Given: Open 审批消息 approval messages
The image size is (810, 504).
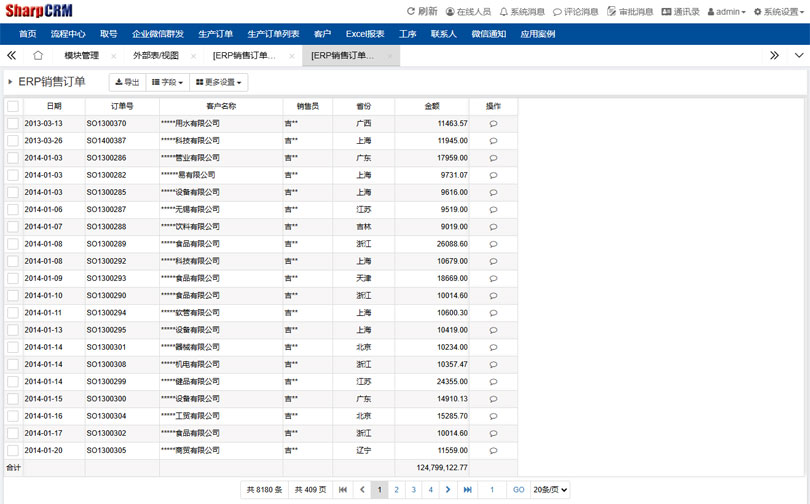Looking at the screenshot, I should (x=630, y=11).
